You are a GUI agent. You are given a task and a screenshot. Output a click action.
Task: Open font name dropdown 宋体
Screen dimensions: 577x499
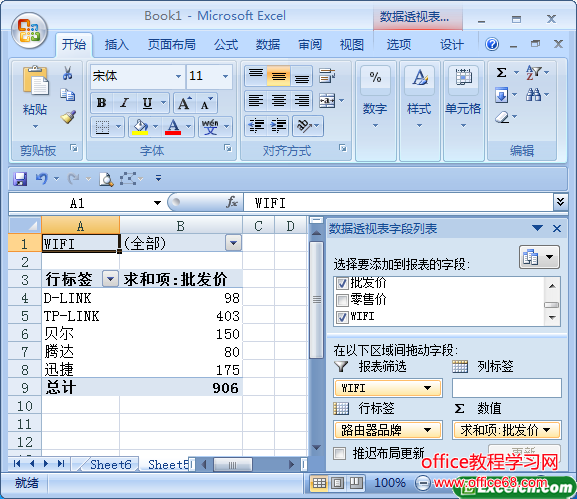178,77
